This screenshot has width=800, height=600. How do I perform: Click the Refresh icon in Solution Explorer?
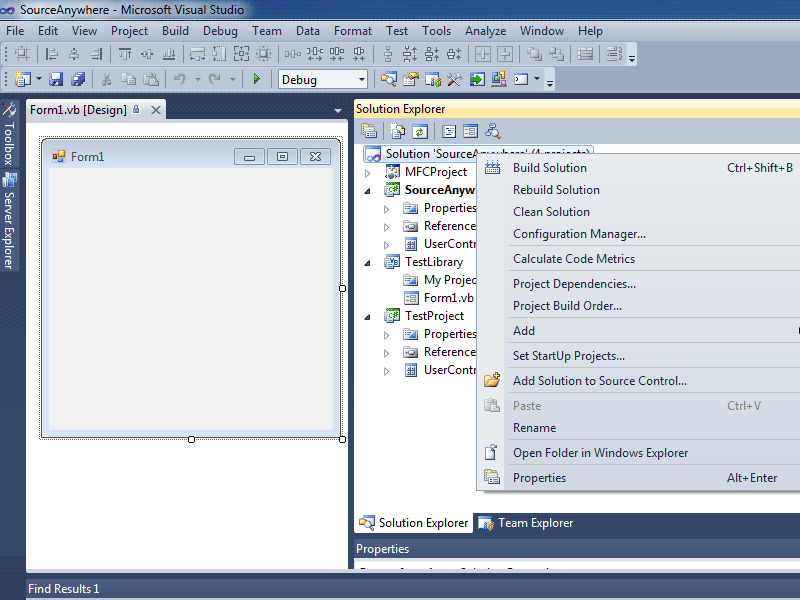pos(421,131)
